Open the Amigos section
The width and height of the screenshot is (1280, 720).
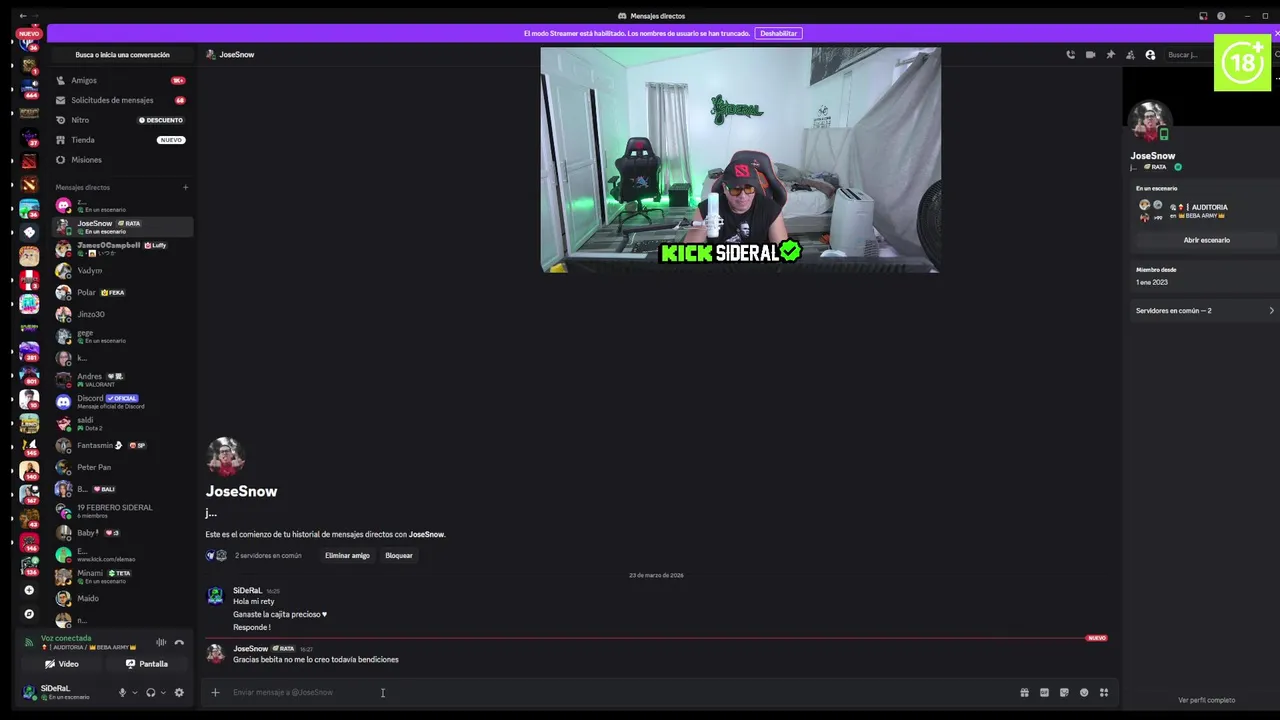121,80
